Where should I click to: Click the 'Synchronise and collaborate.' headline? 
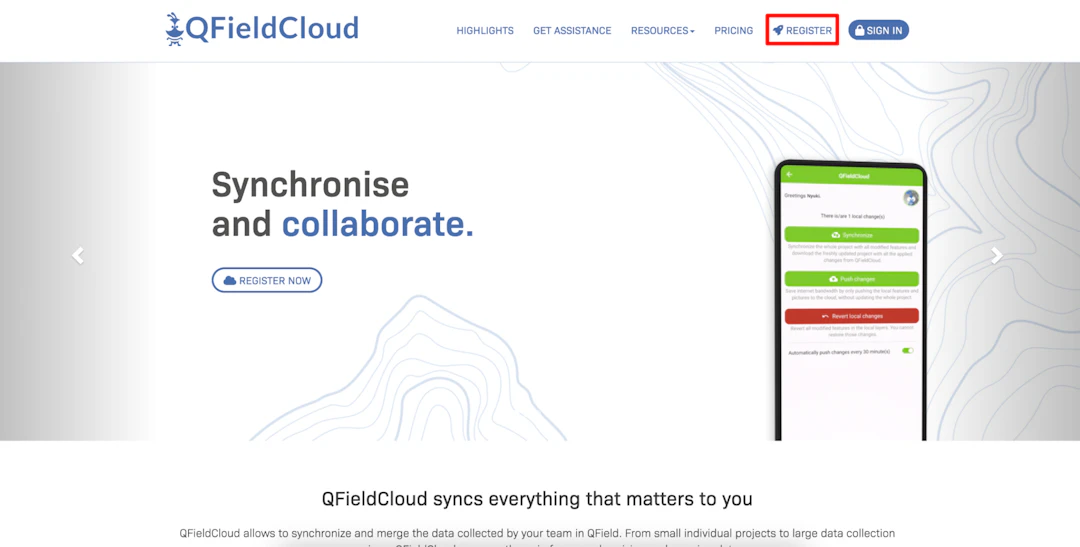[x=342, y=205]
